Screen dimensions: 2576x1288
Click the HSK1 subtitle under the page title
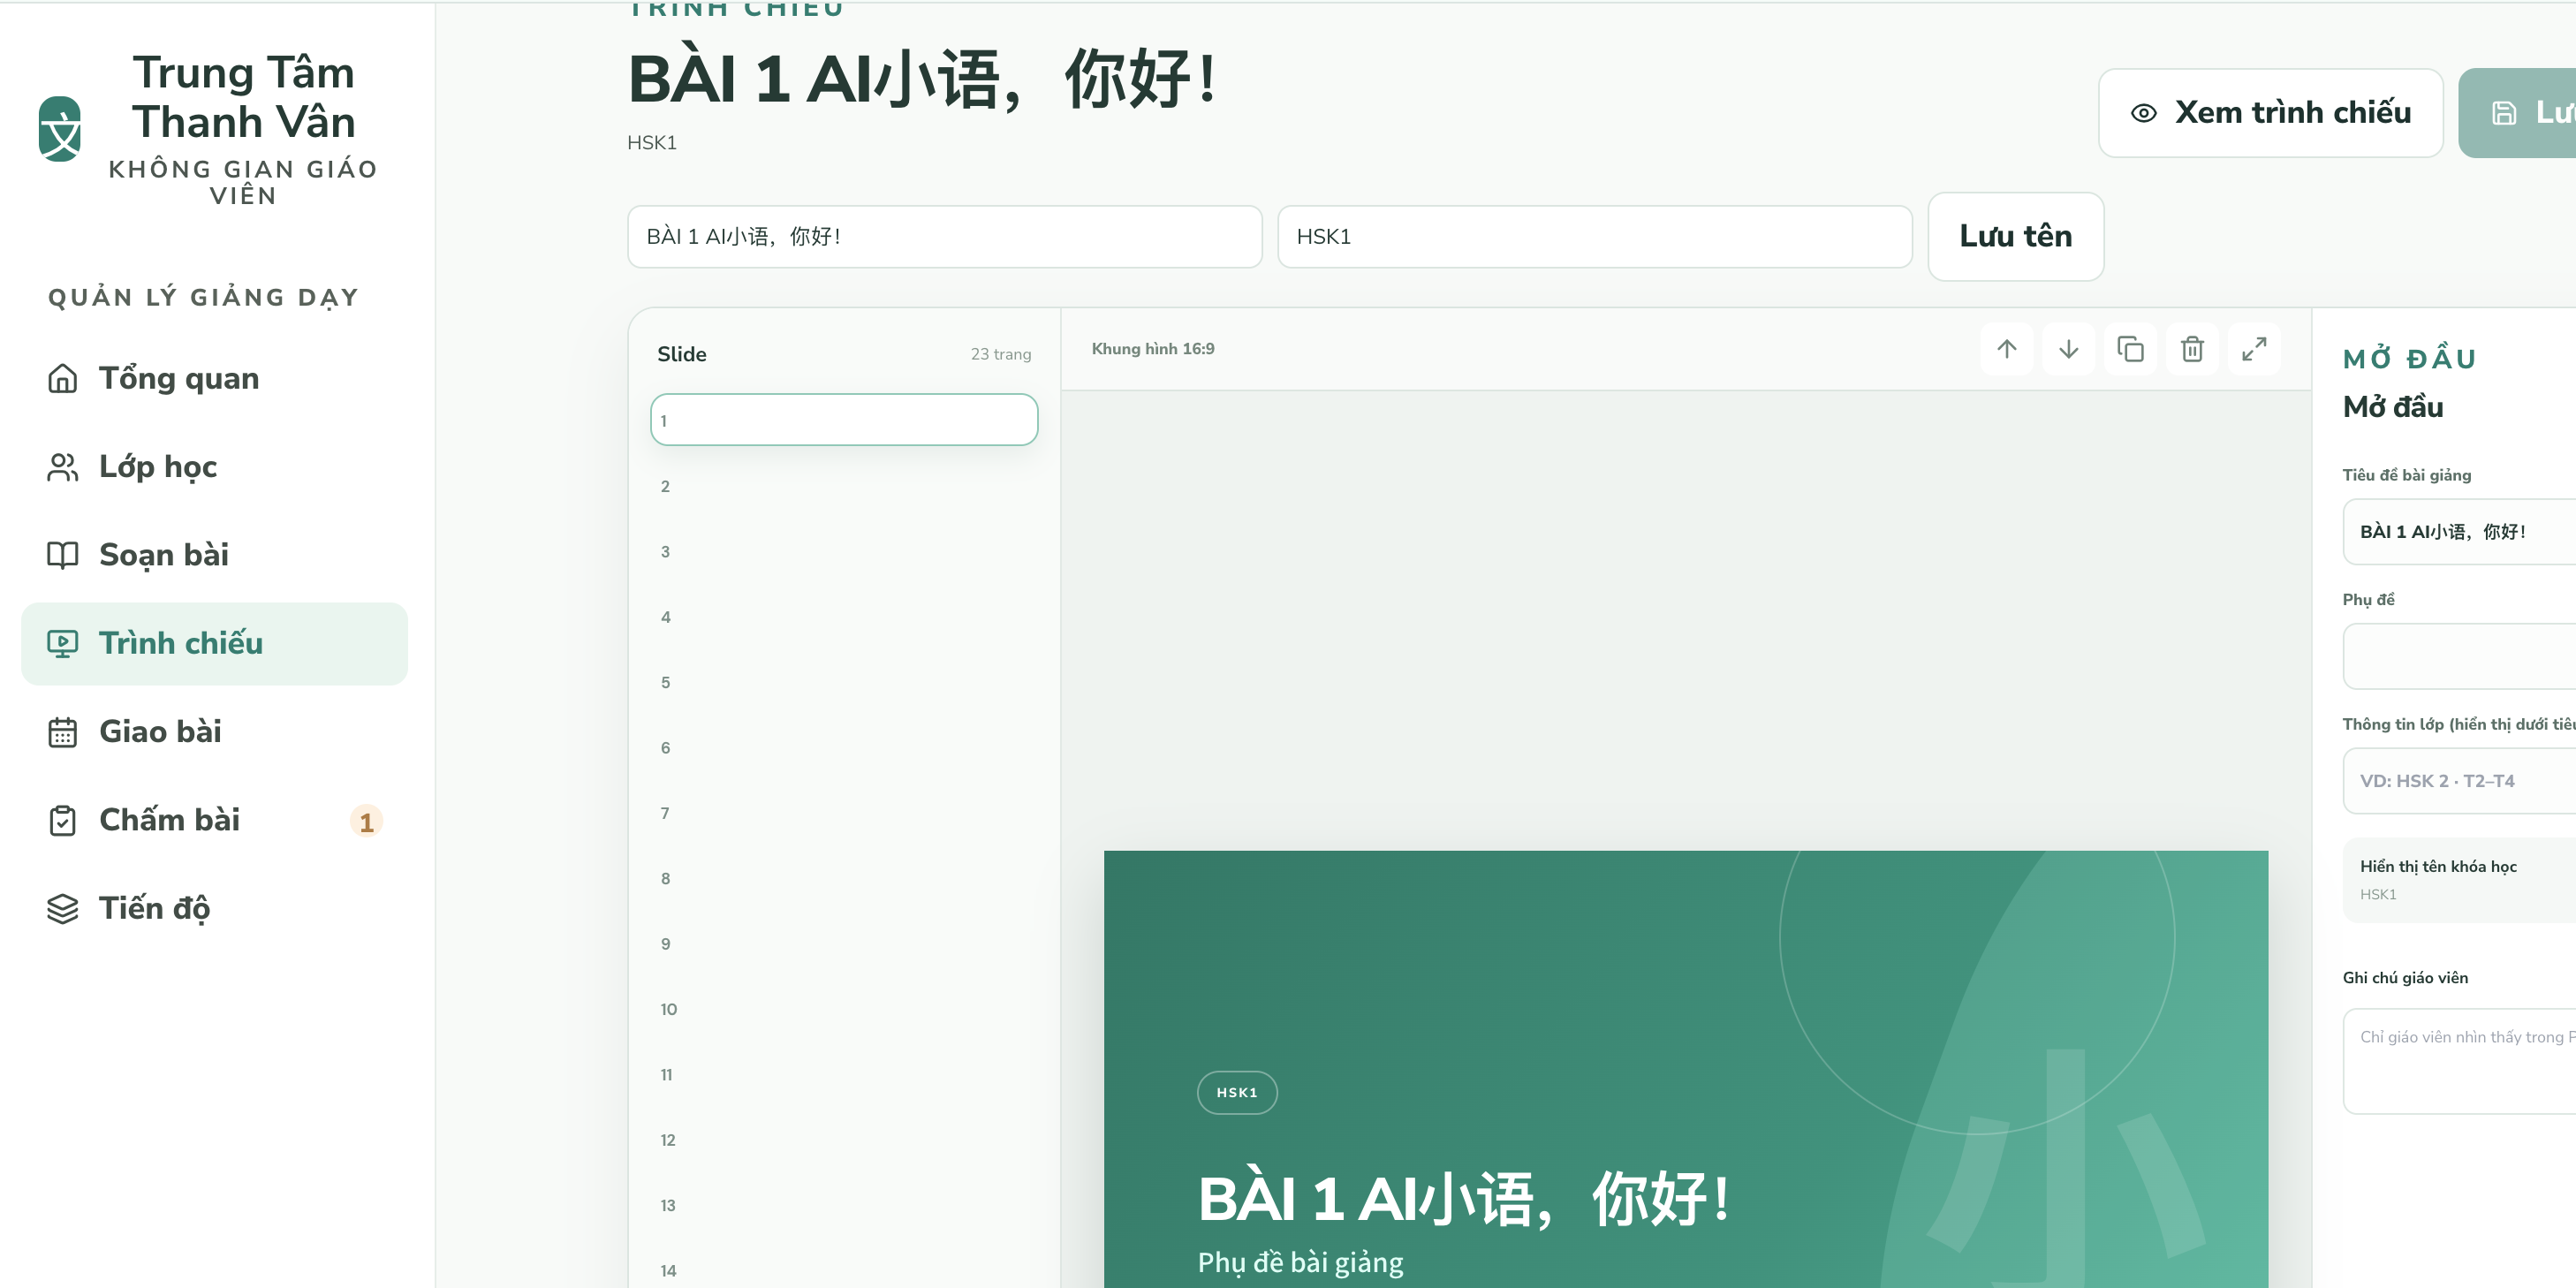tap(652, 143)
